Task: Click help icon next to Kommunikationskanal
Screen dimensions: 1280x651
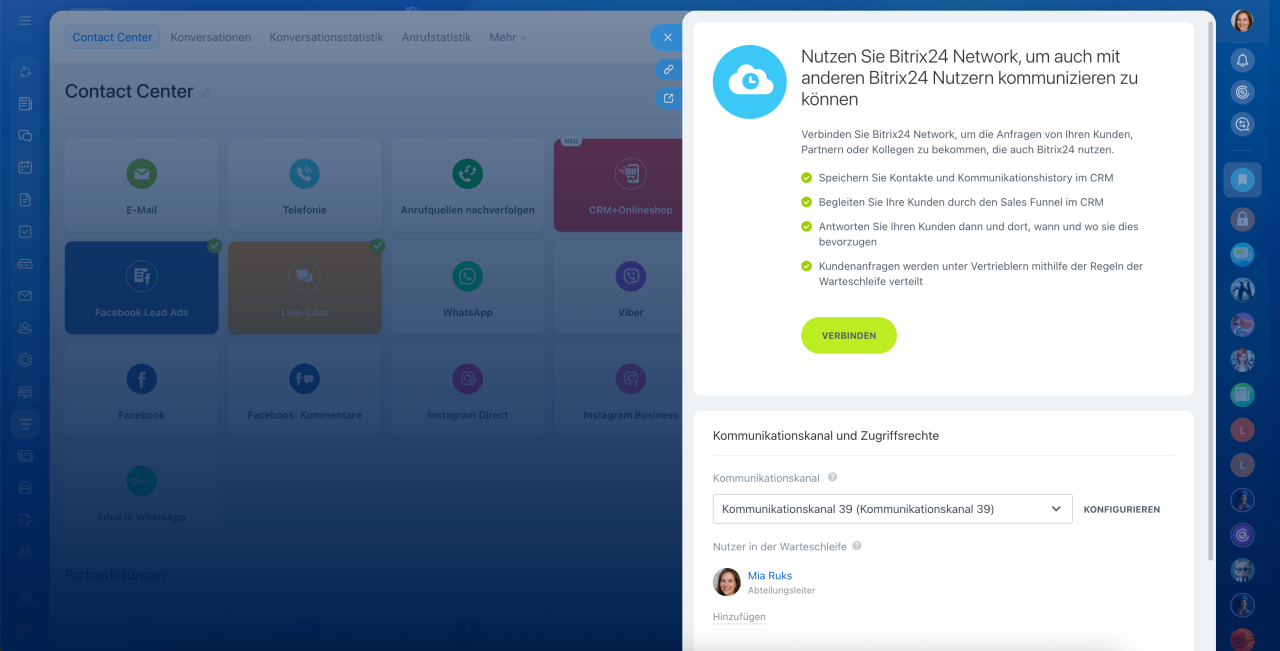Action: tap(832, 478)
